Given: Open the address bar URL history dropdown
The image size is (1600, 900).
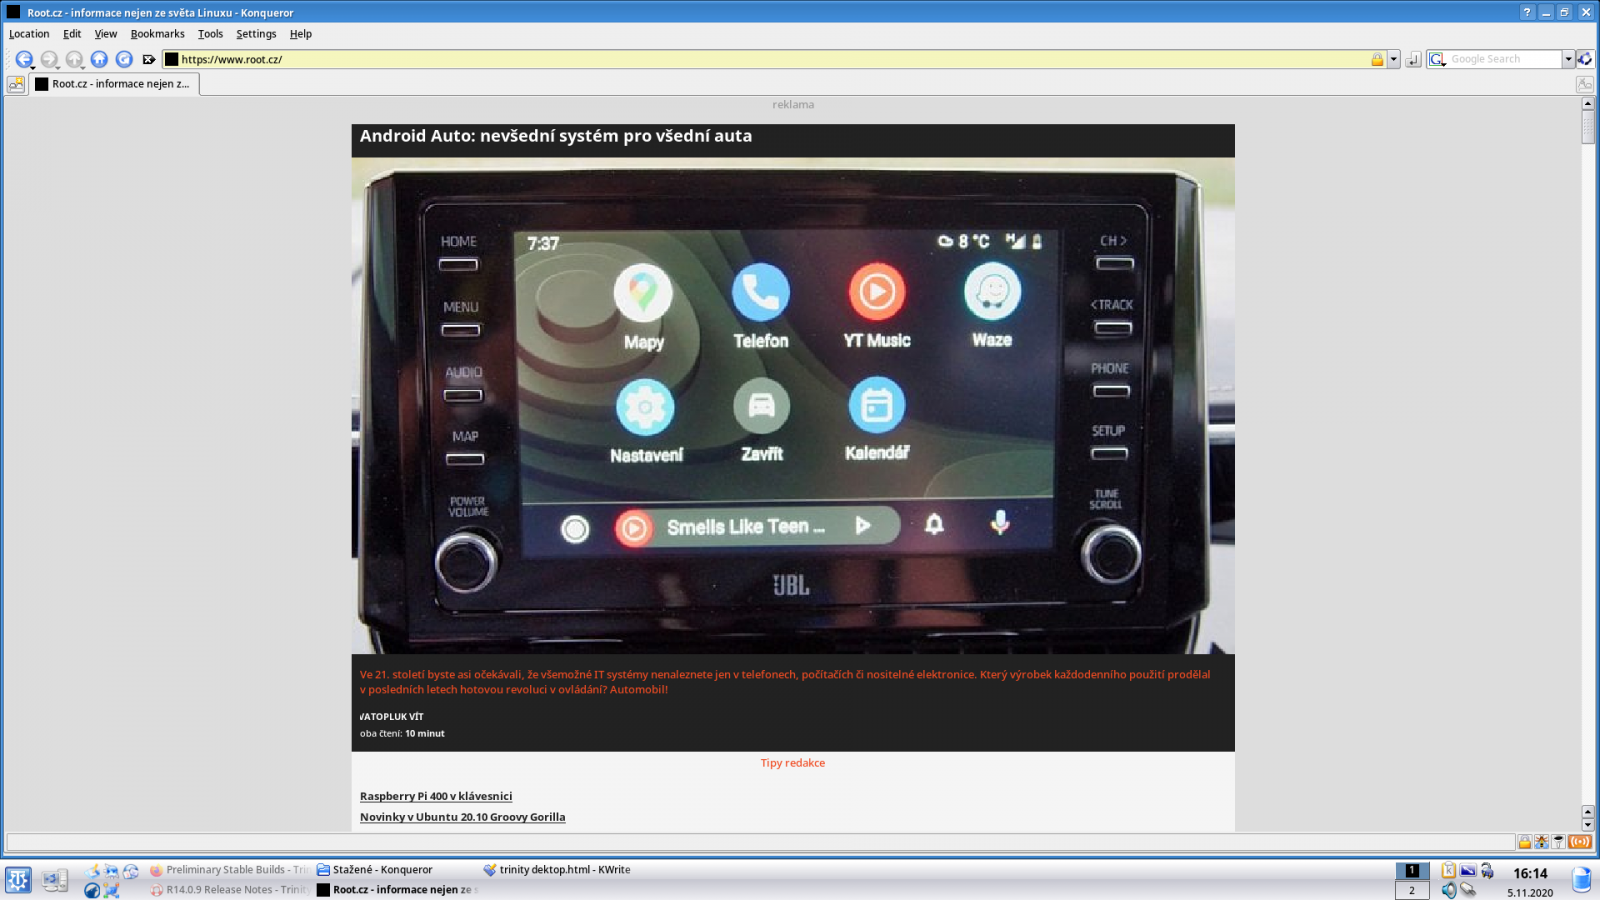Looking at the screenshot, I should coord(1393,59).
